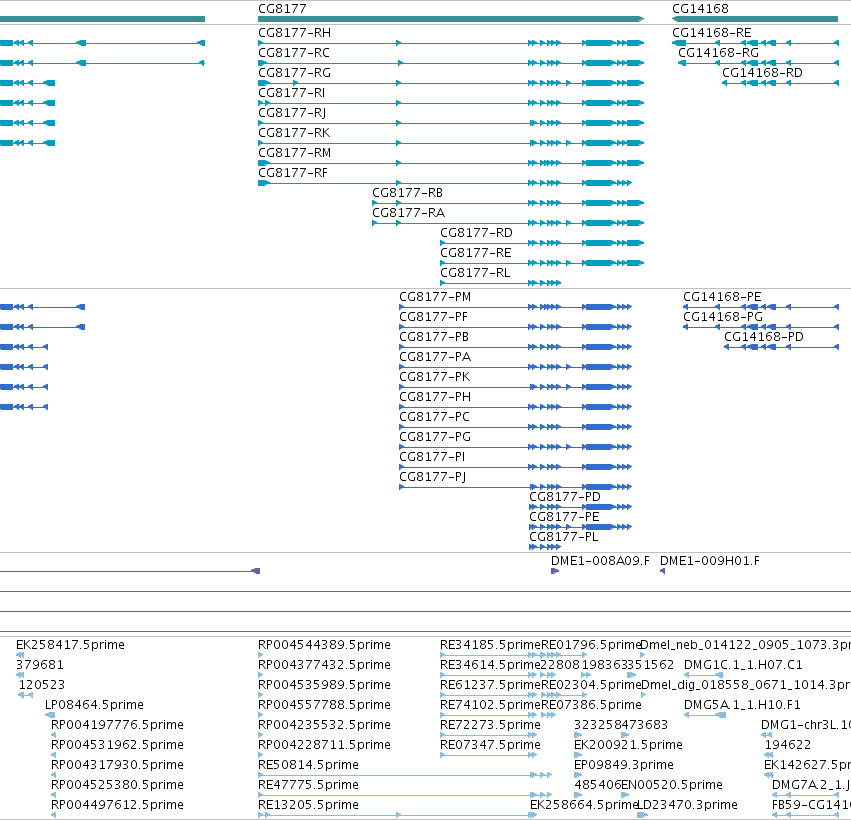Open EST EK258417.5prime
Image resolution: width=851 pixels, height=820 pixels.
[71, 645]
